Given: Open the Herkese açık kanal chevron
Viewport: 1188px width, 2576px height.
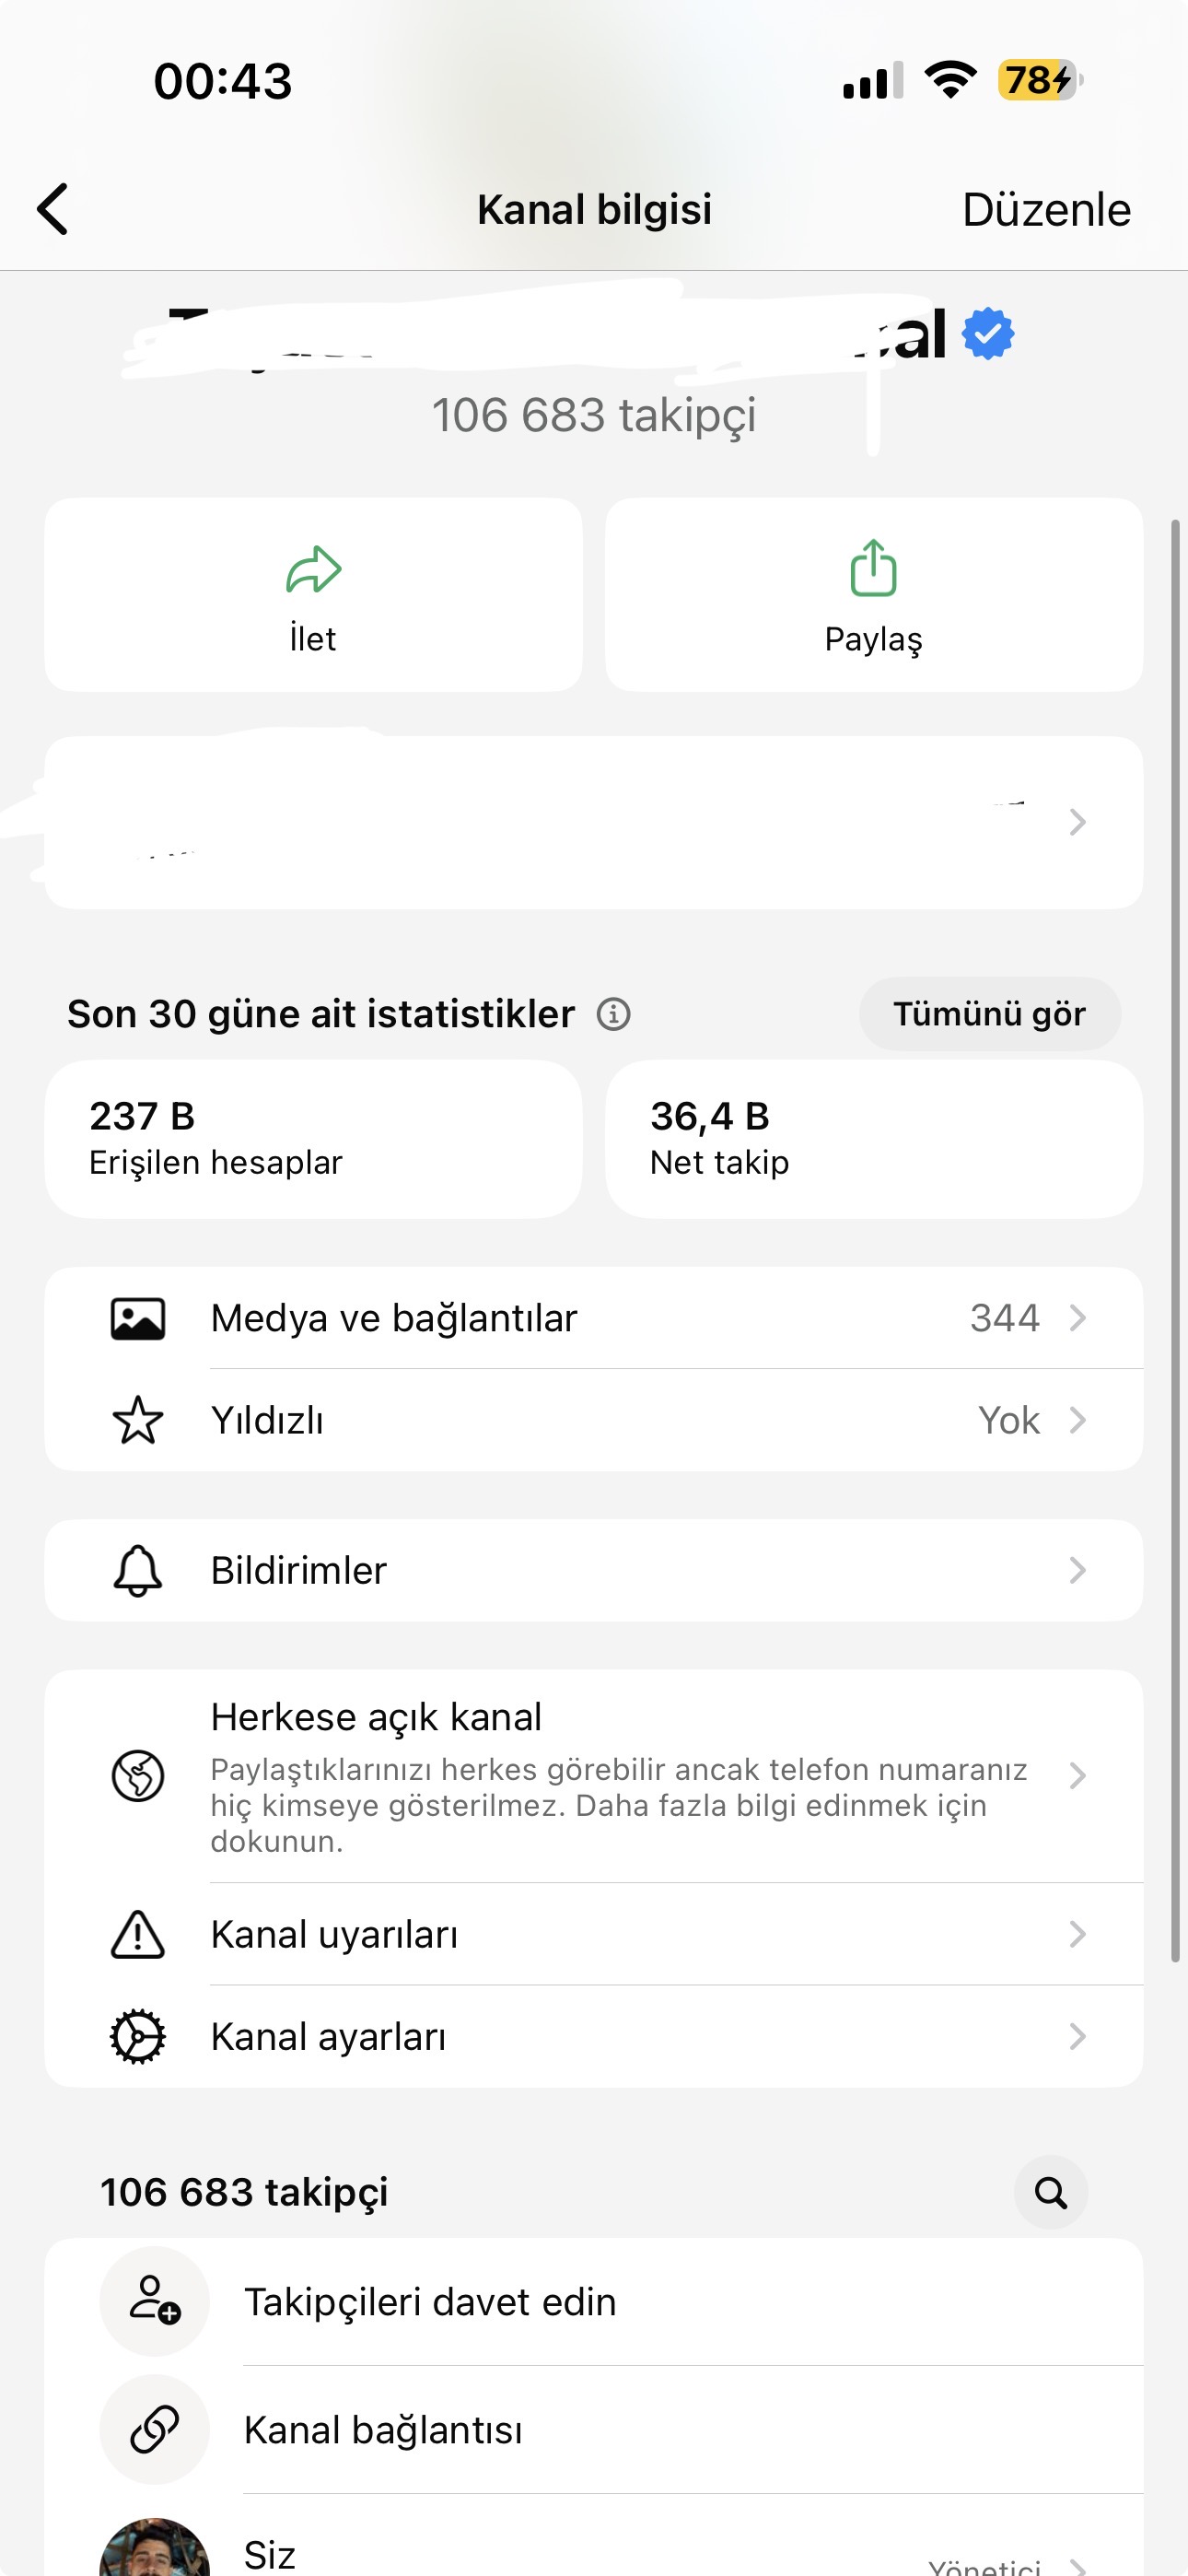Looking at the screenshot, I should pos(1077,1776).
